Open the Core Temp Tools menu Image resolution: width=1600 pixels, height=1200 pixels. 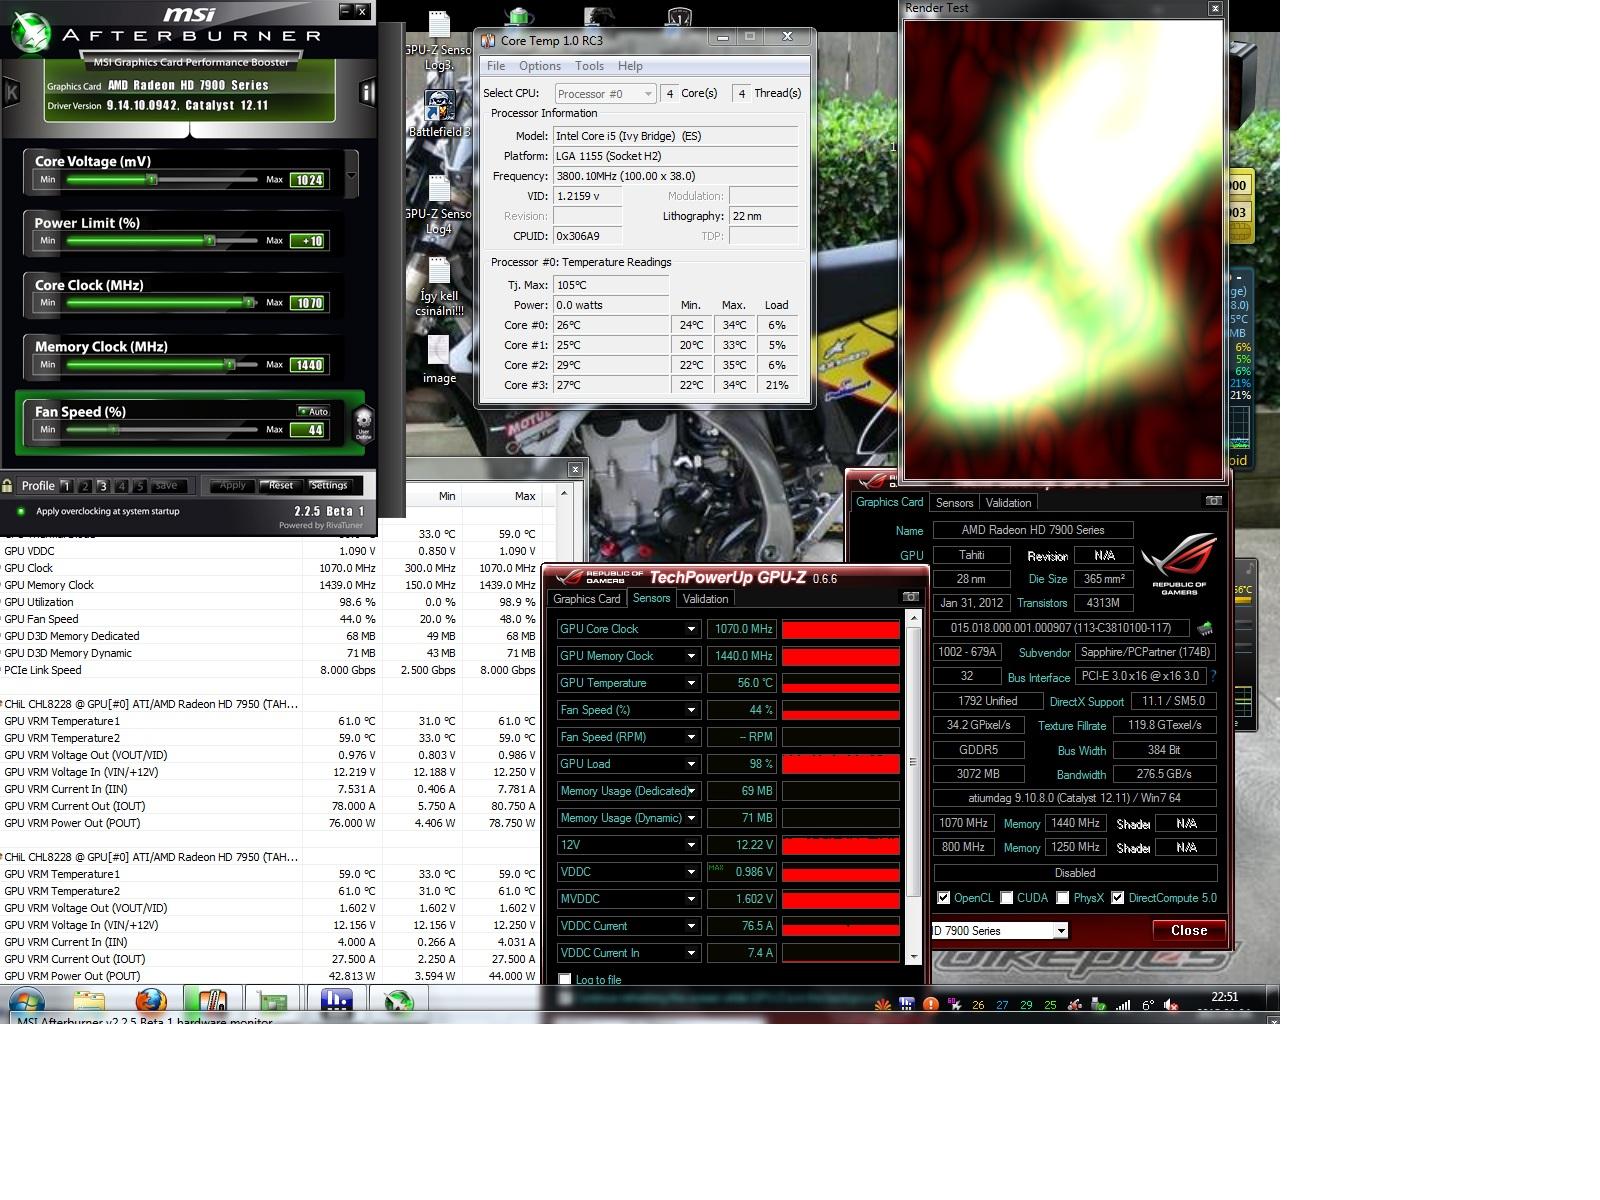pyautogui.click(x=589, y=66)
